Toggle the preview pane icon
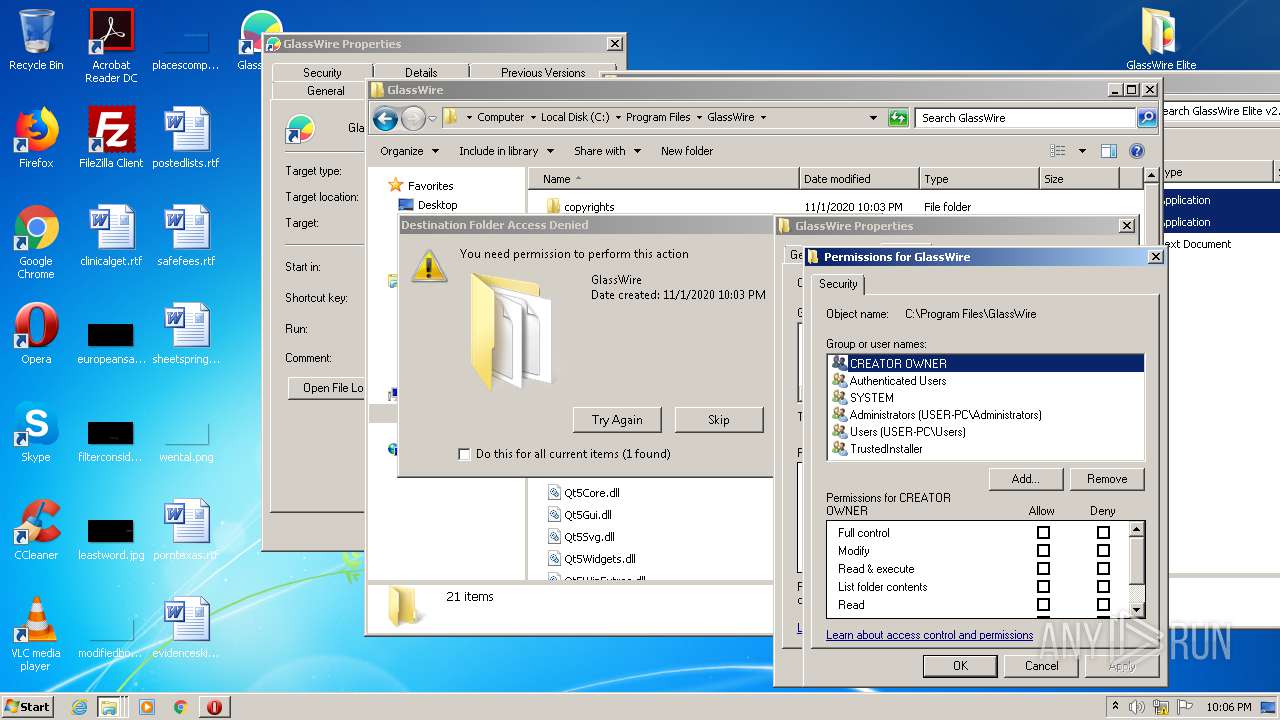 (x=1108, y=151)
